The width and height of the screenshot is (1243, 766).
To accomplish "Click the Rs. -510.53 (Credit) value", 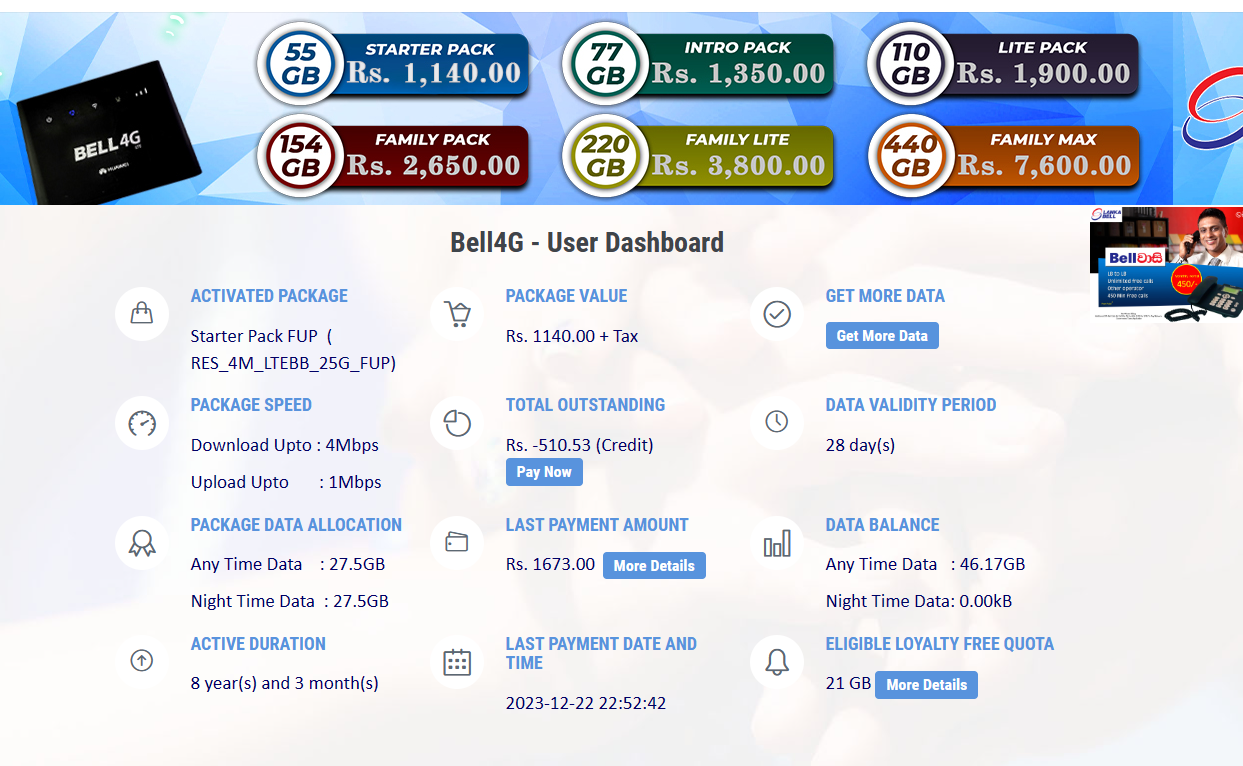I will (x=579, y=445).
